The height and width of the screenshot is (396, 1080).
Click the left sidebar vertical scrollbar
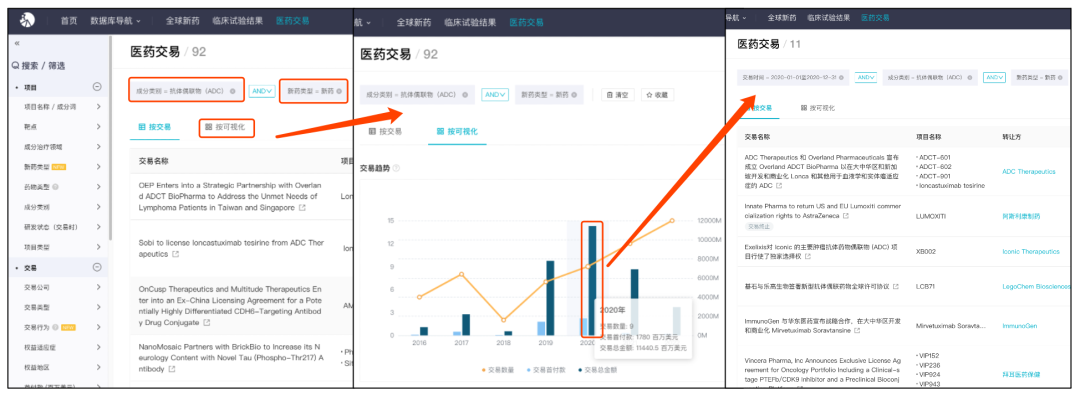(x=110, y=138)
